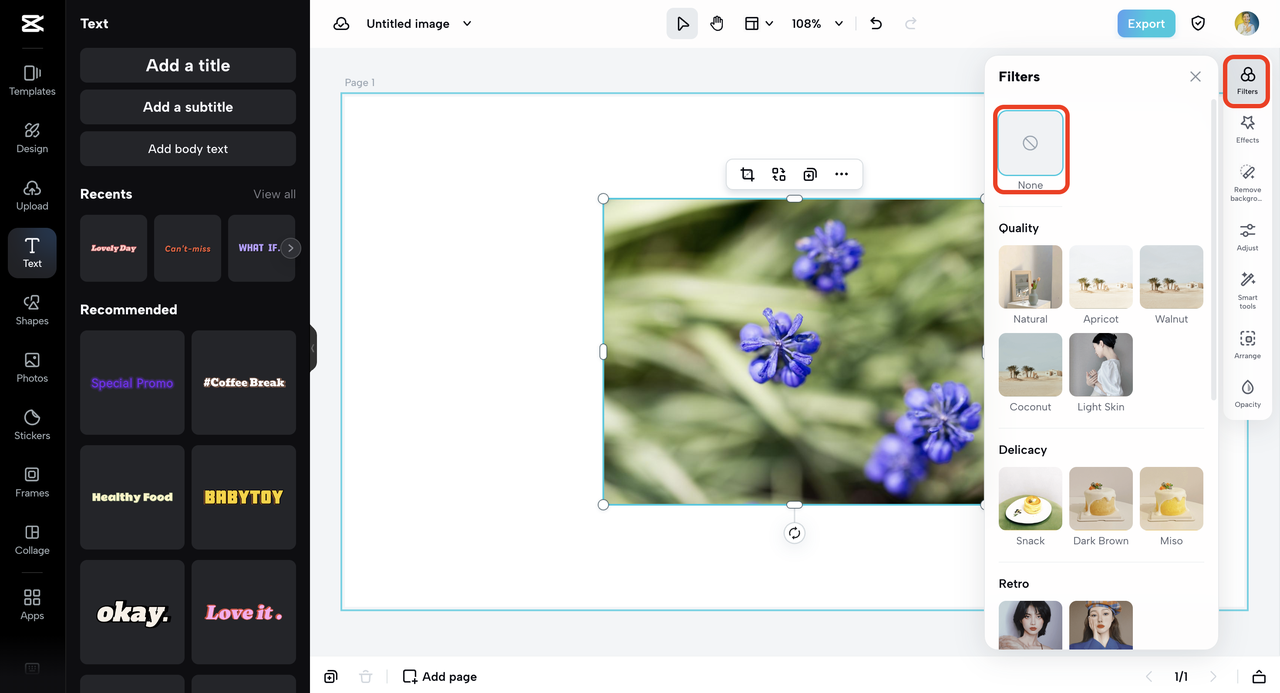Show more recent text styles with arrow
Image resolution: width=1280 pixels, height=693 pixels.
tap(290, 248)
